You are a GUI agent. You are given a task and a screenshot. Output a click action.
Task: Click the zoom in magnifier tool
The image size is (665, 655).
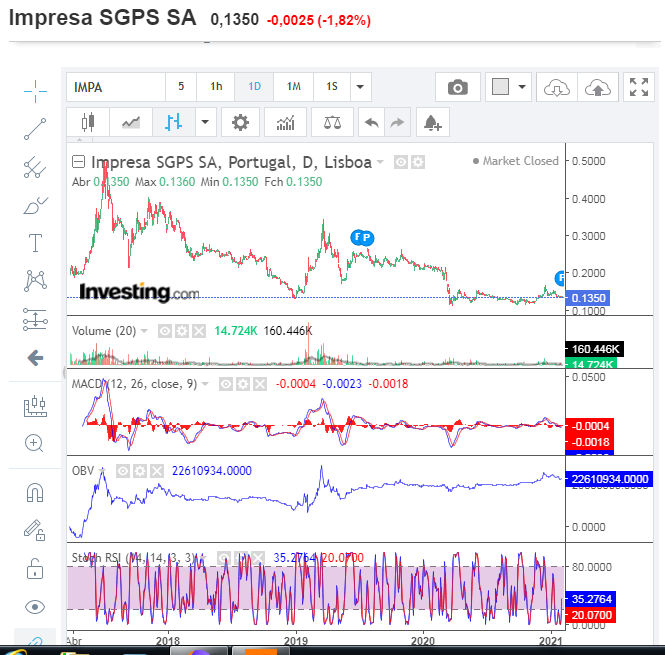coord(34,444)
